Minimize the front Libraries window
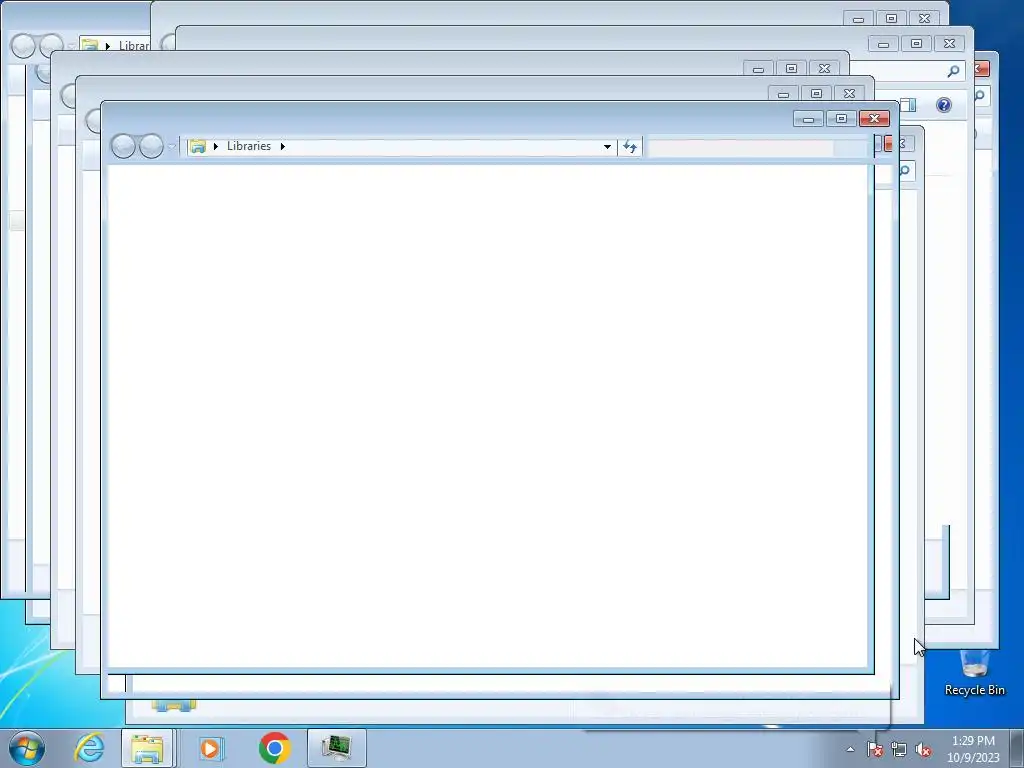This screenshot has width=1024, height=768. [x=808, y=118]
